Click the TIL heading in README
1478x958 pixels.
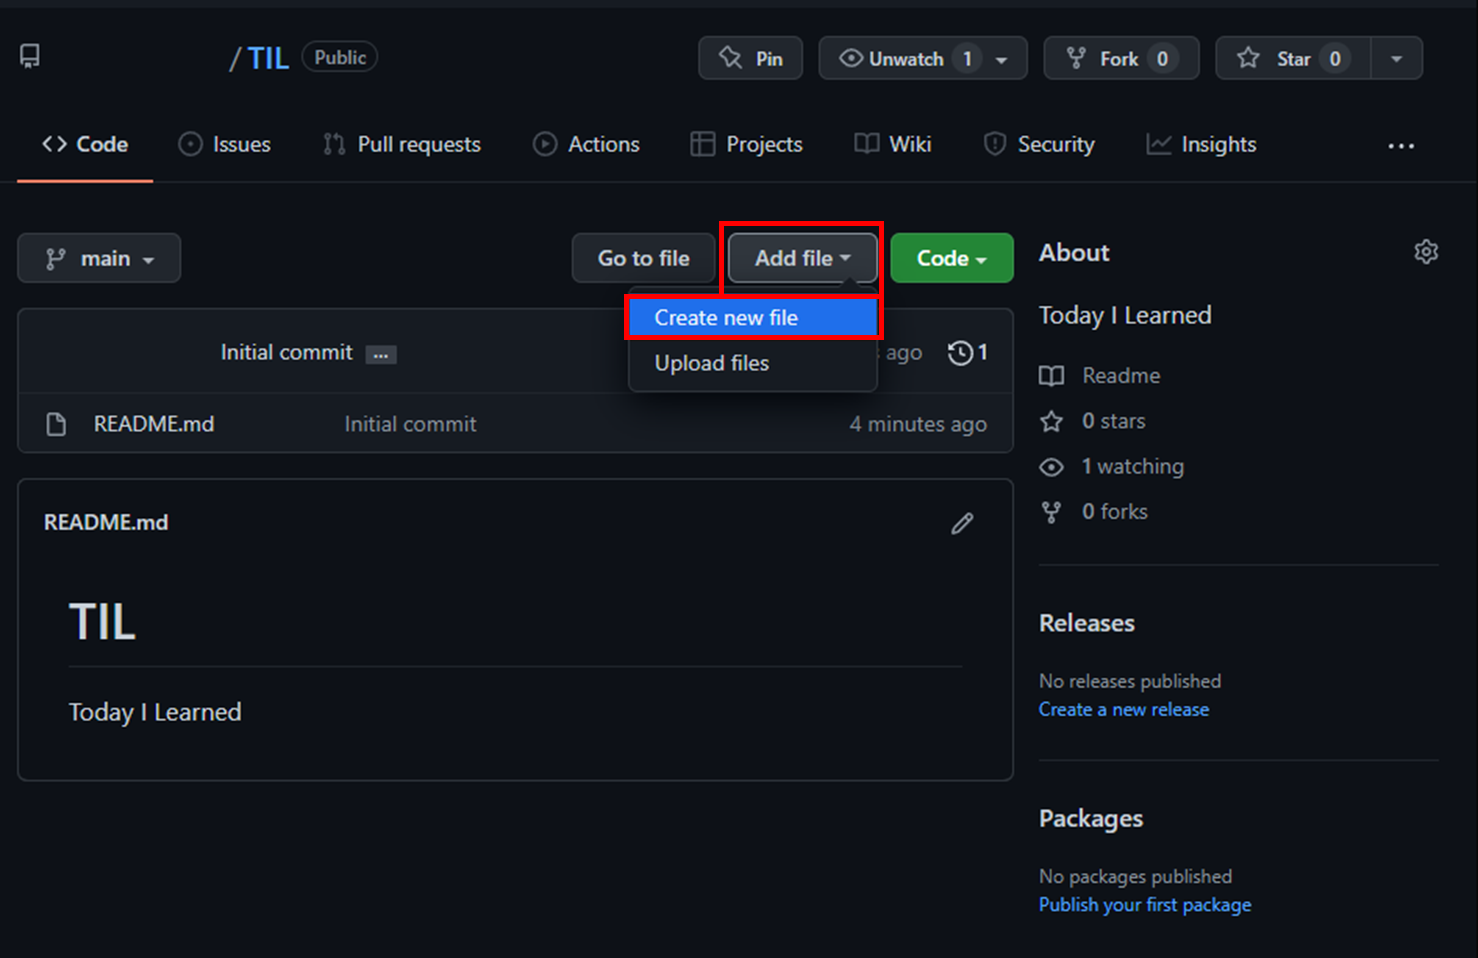(102, 622)
